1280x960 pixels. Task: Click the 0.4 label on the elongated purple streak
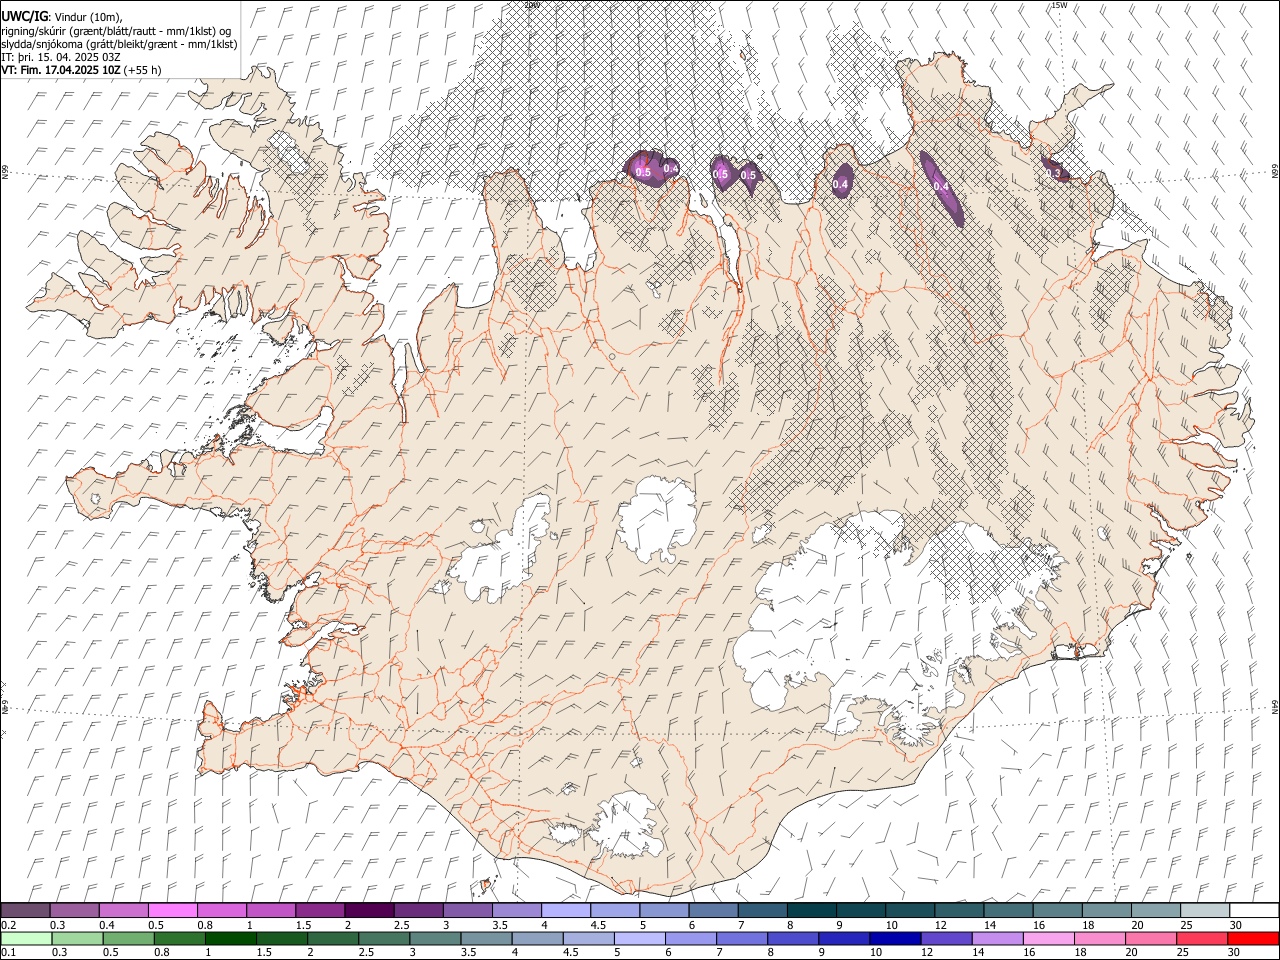click(x=940, y=186)
